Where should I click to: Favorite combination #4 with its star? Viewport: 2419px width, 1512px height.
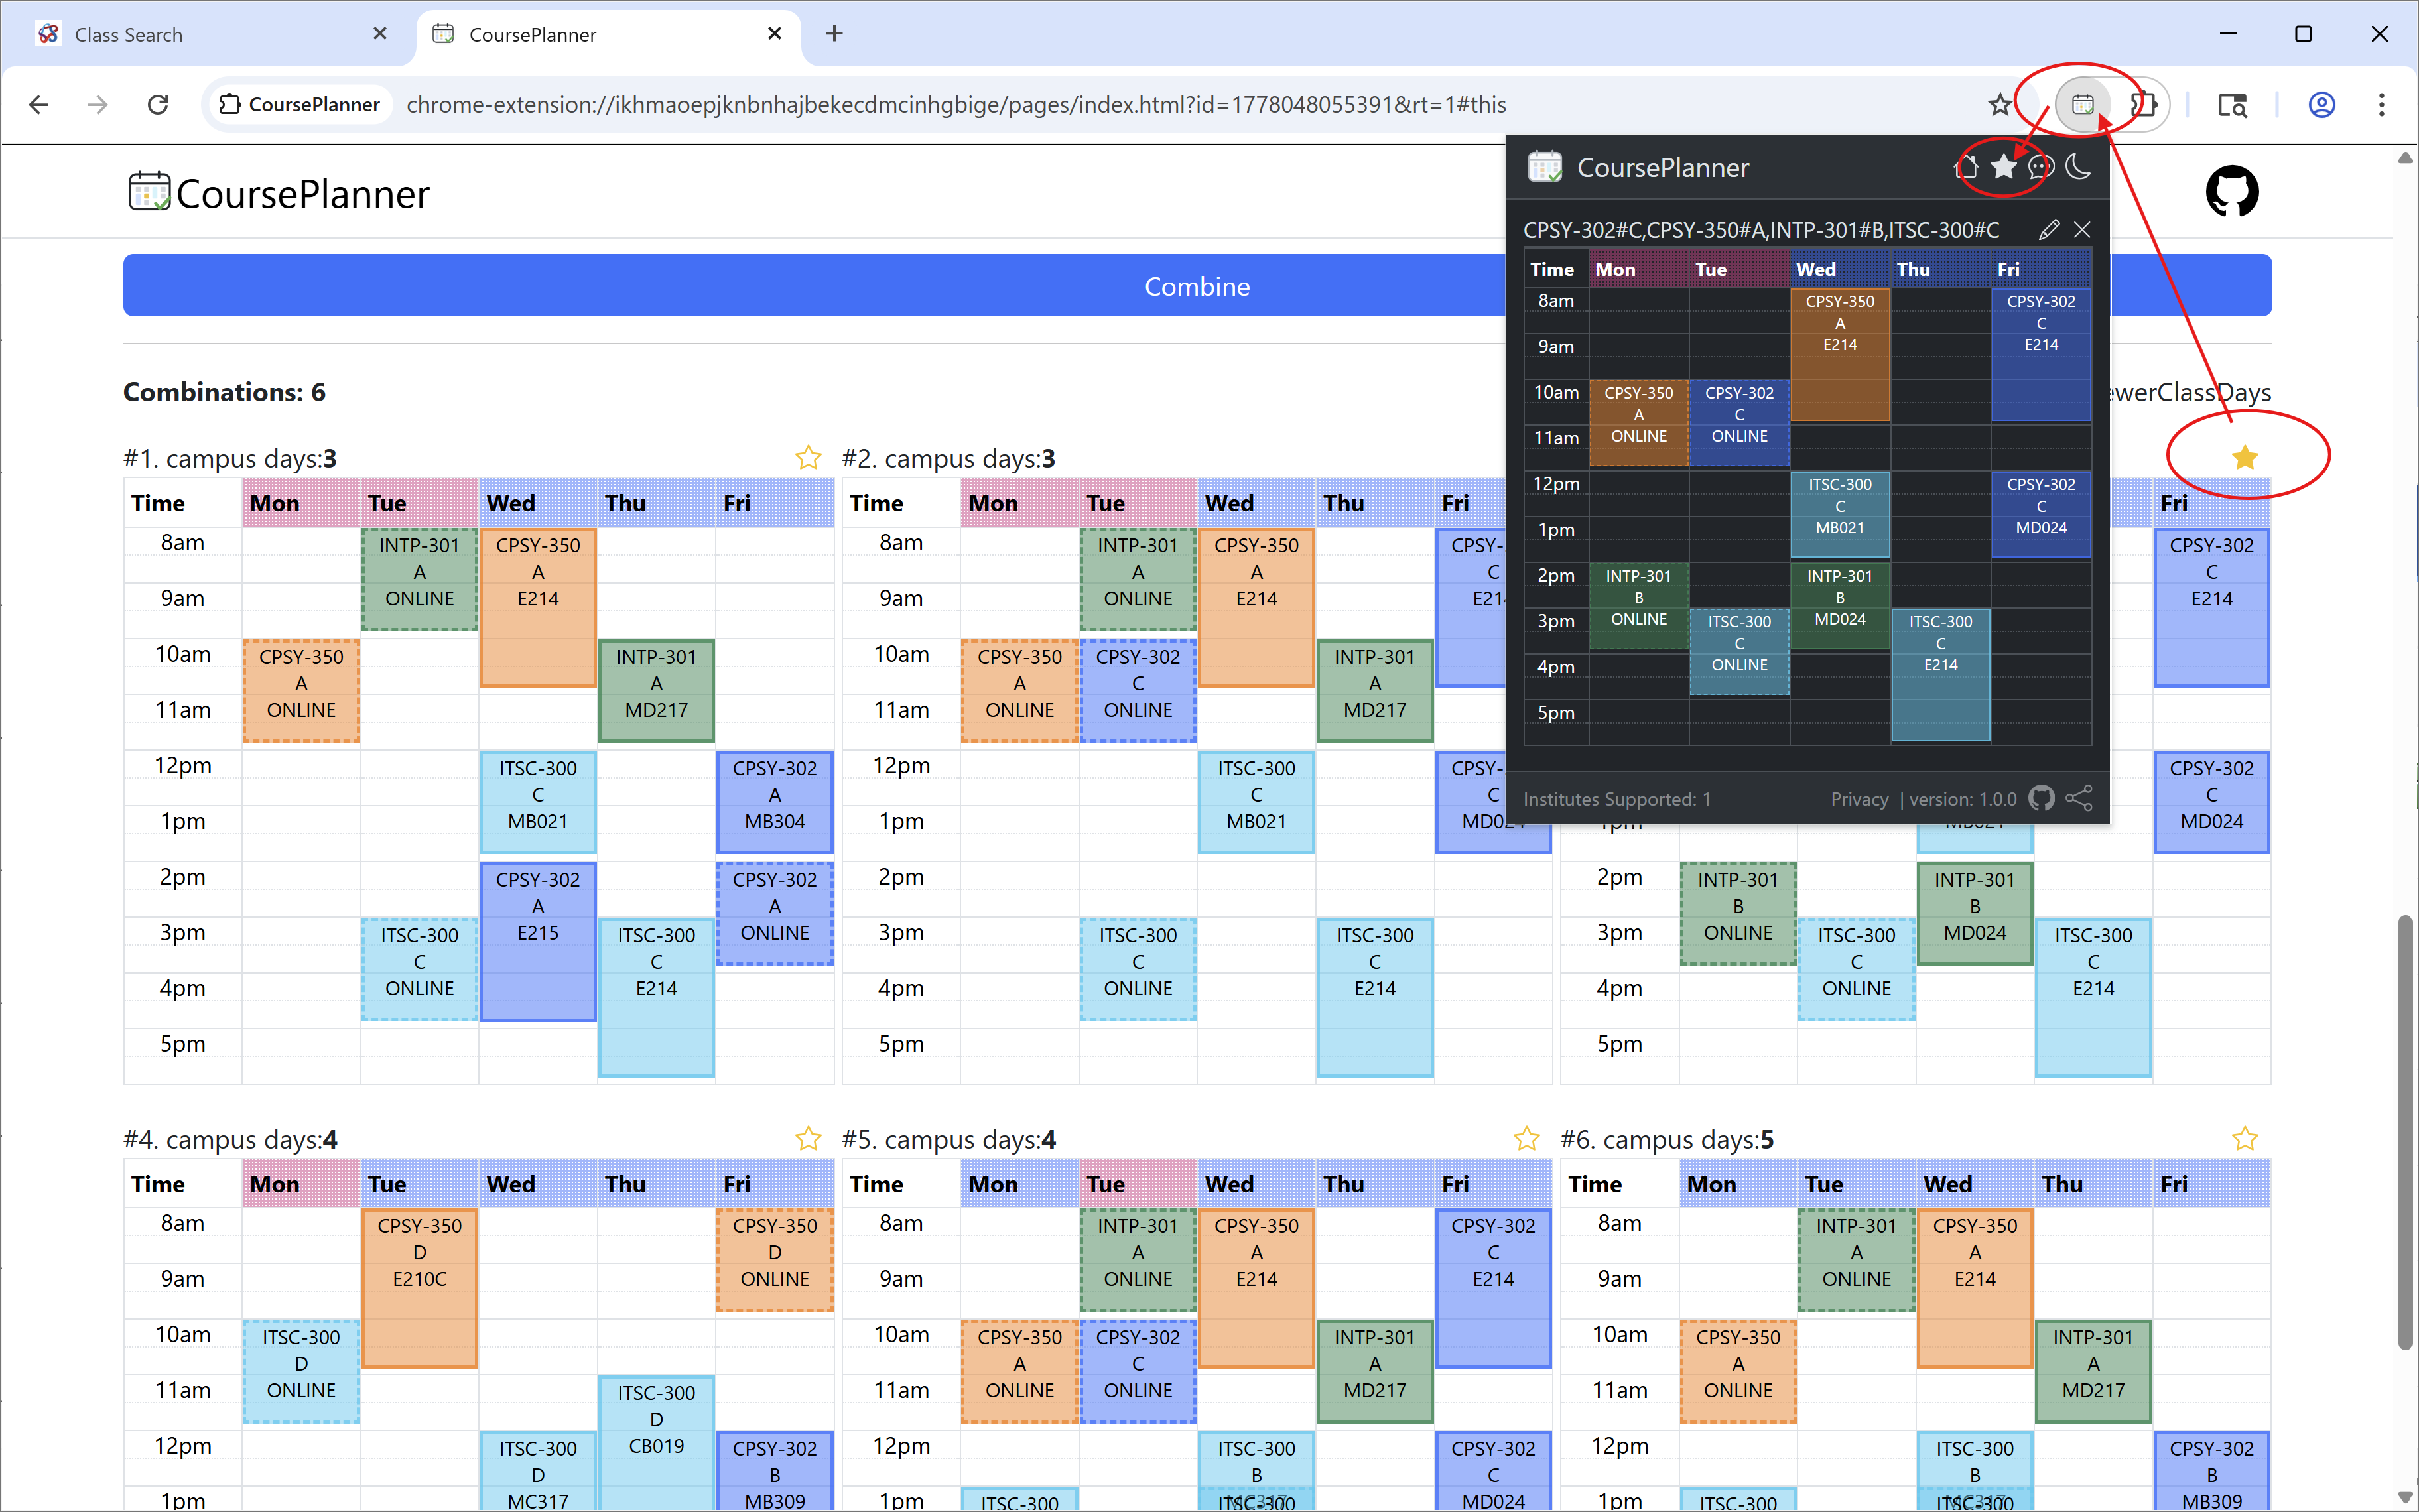808,1138
